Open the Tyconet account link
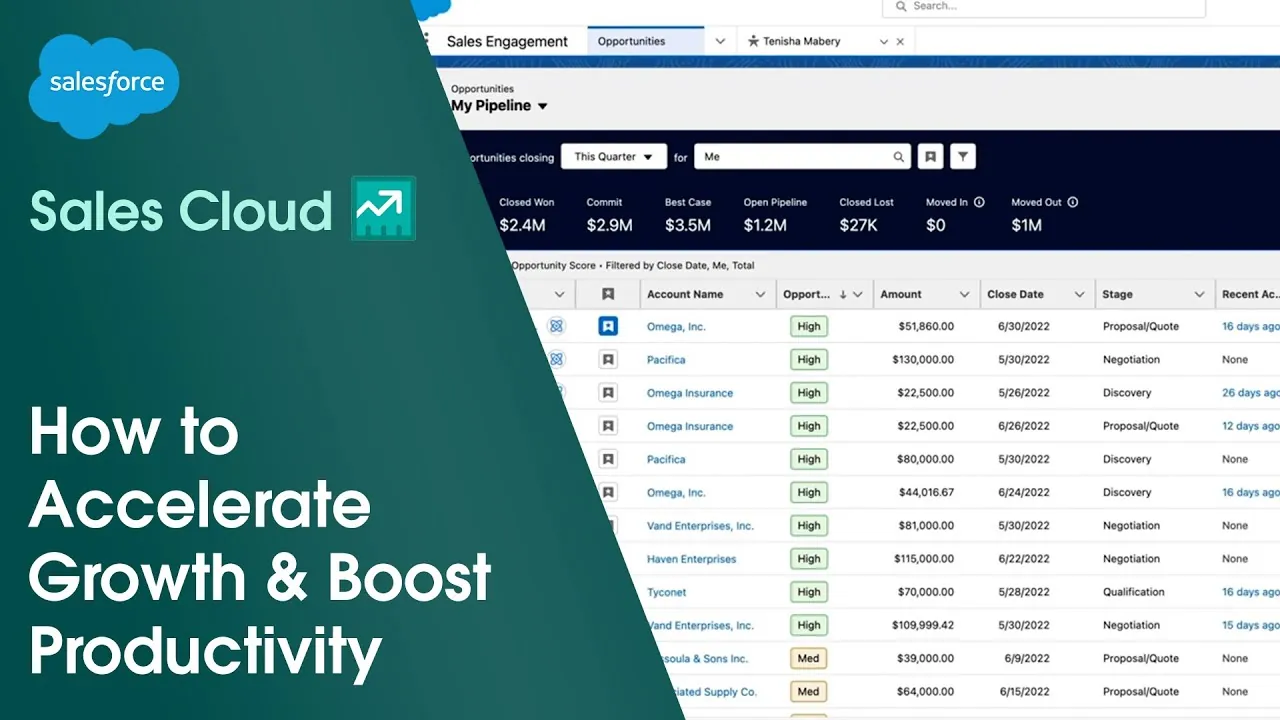 click(x=666, y=592)
